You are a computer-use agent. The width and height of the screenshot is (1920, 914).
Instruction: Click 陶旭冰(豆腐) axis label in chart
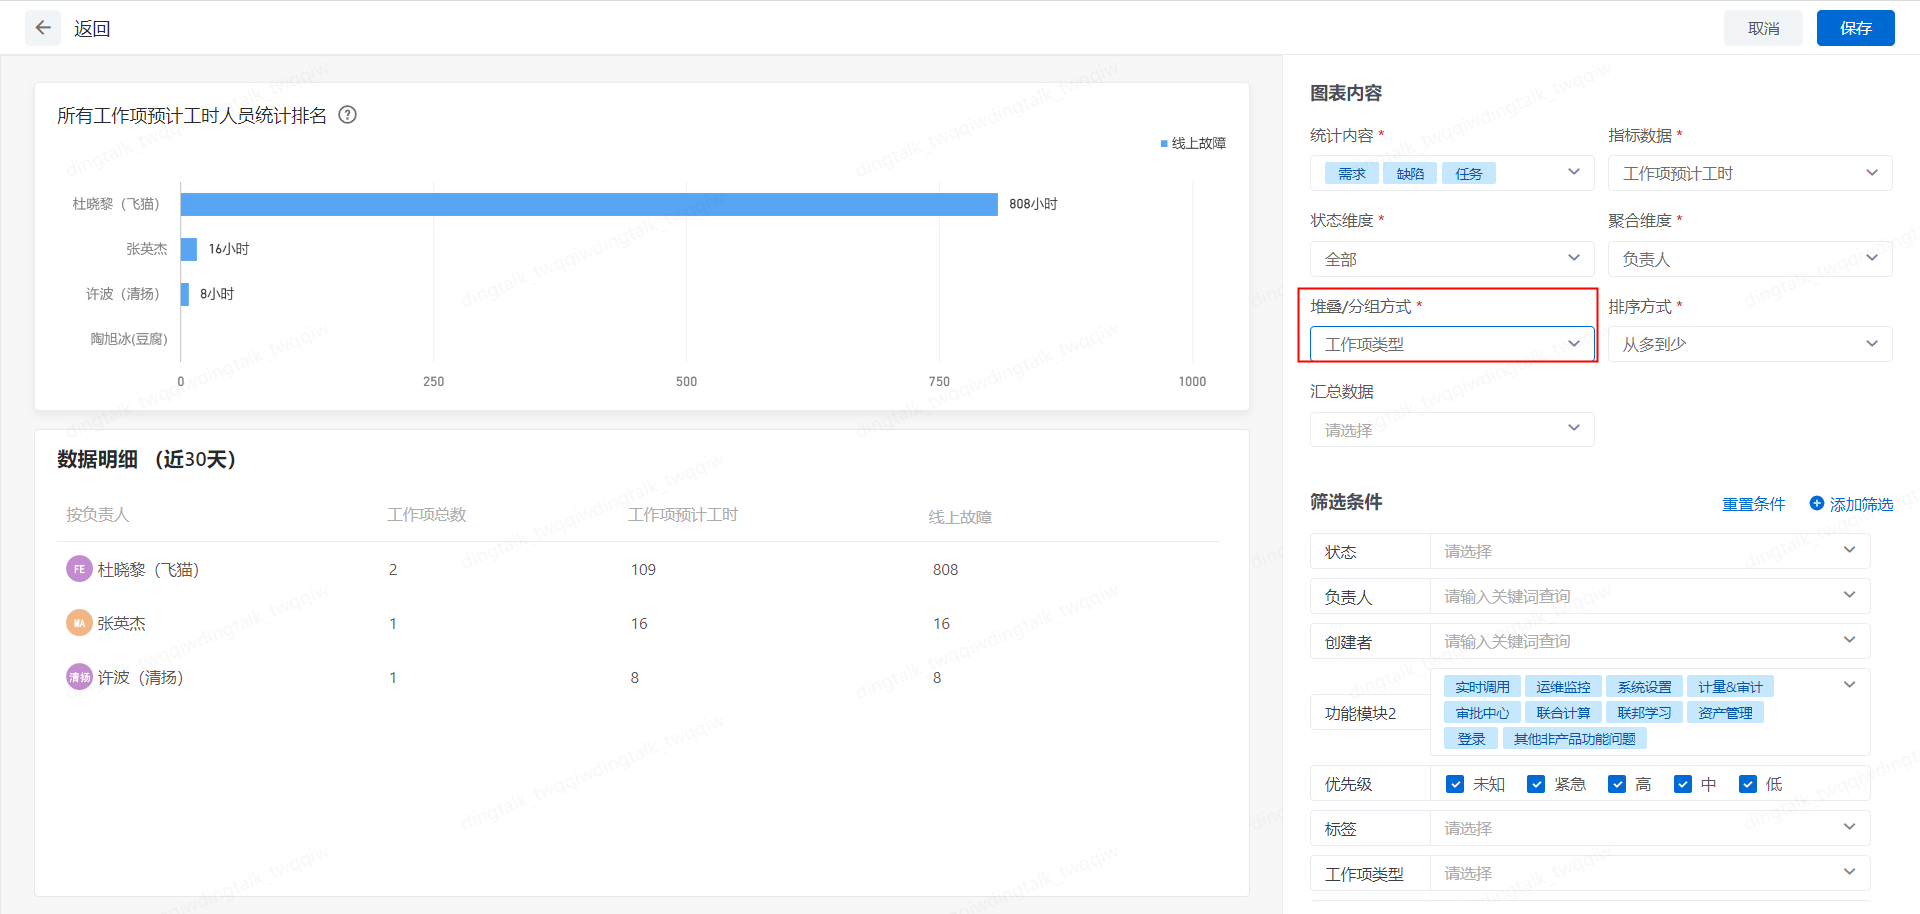click(129, 339)
